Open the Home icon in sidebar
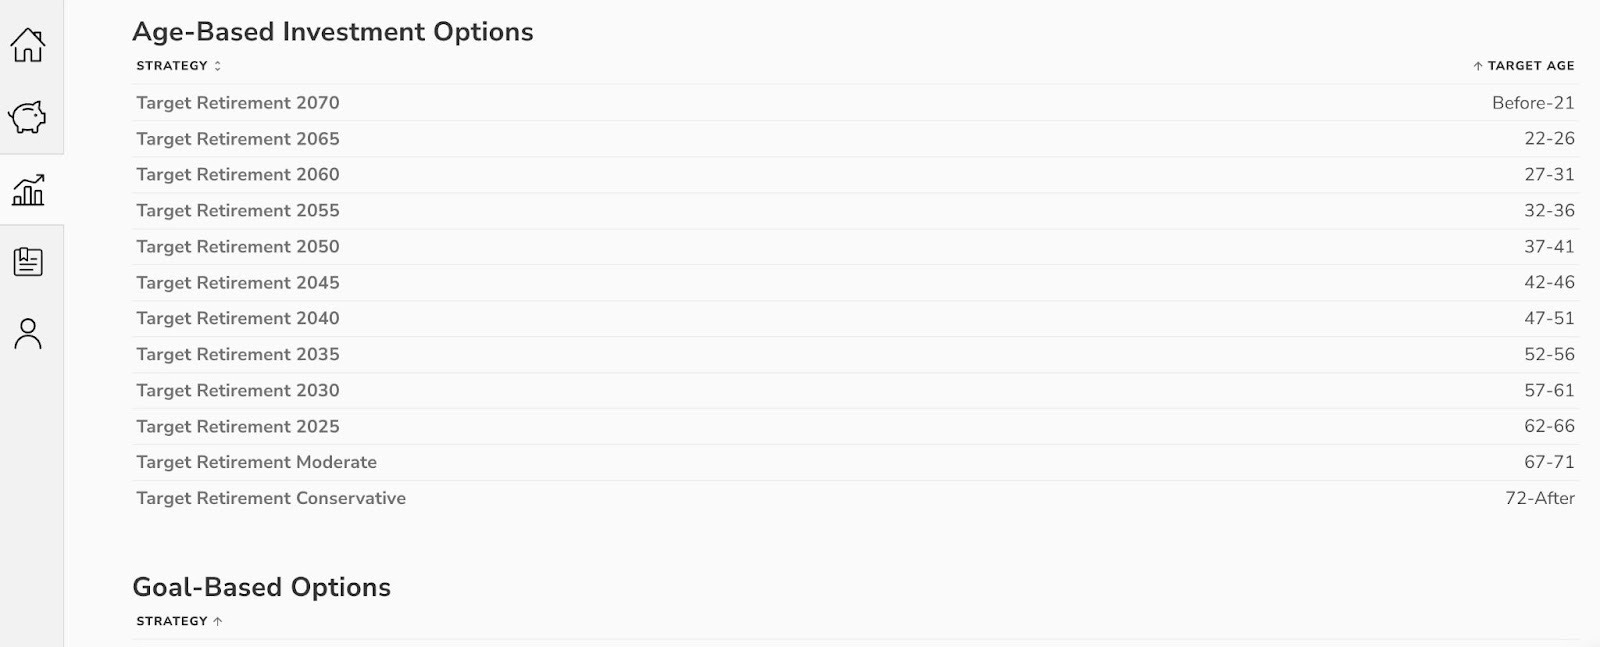This screenshot has width=1600, height=647. [28, 45]
